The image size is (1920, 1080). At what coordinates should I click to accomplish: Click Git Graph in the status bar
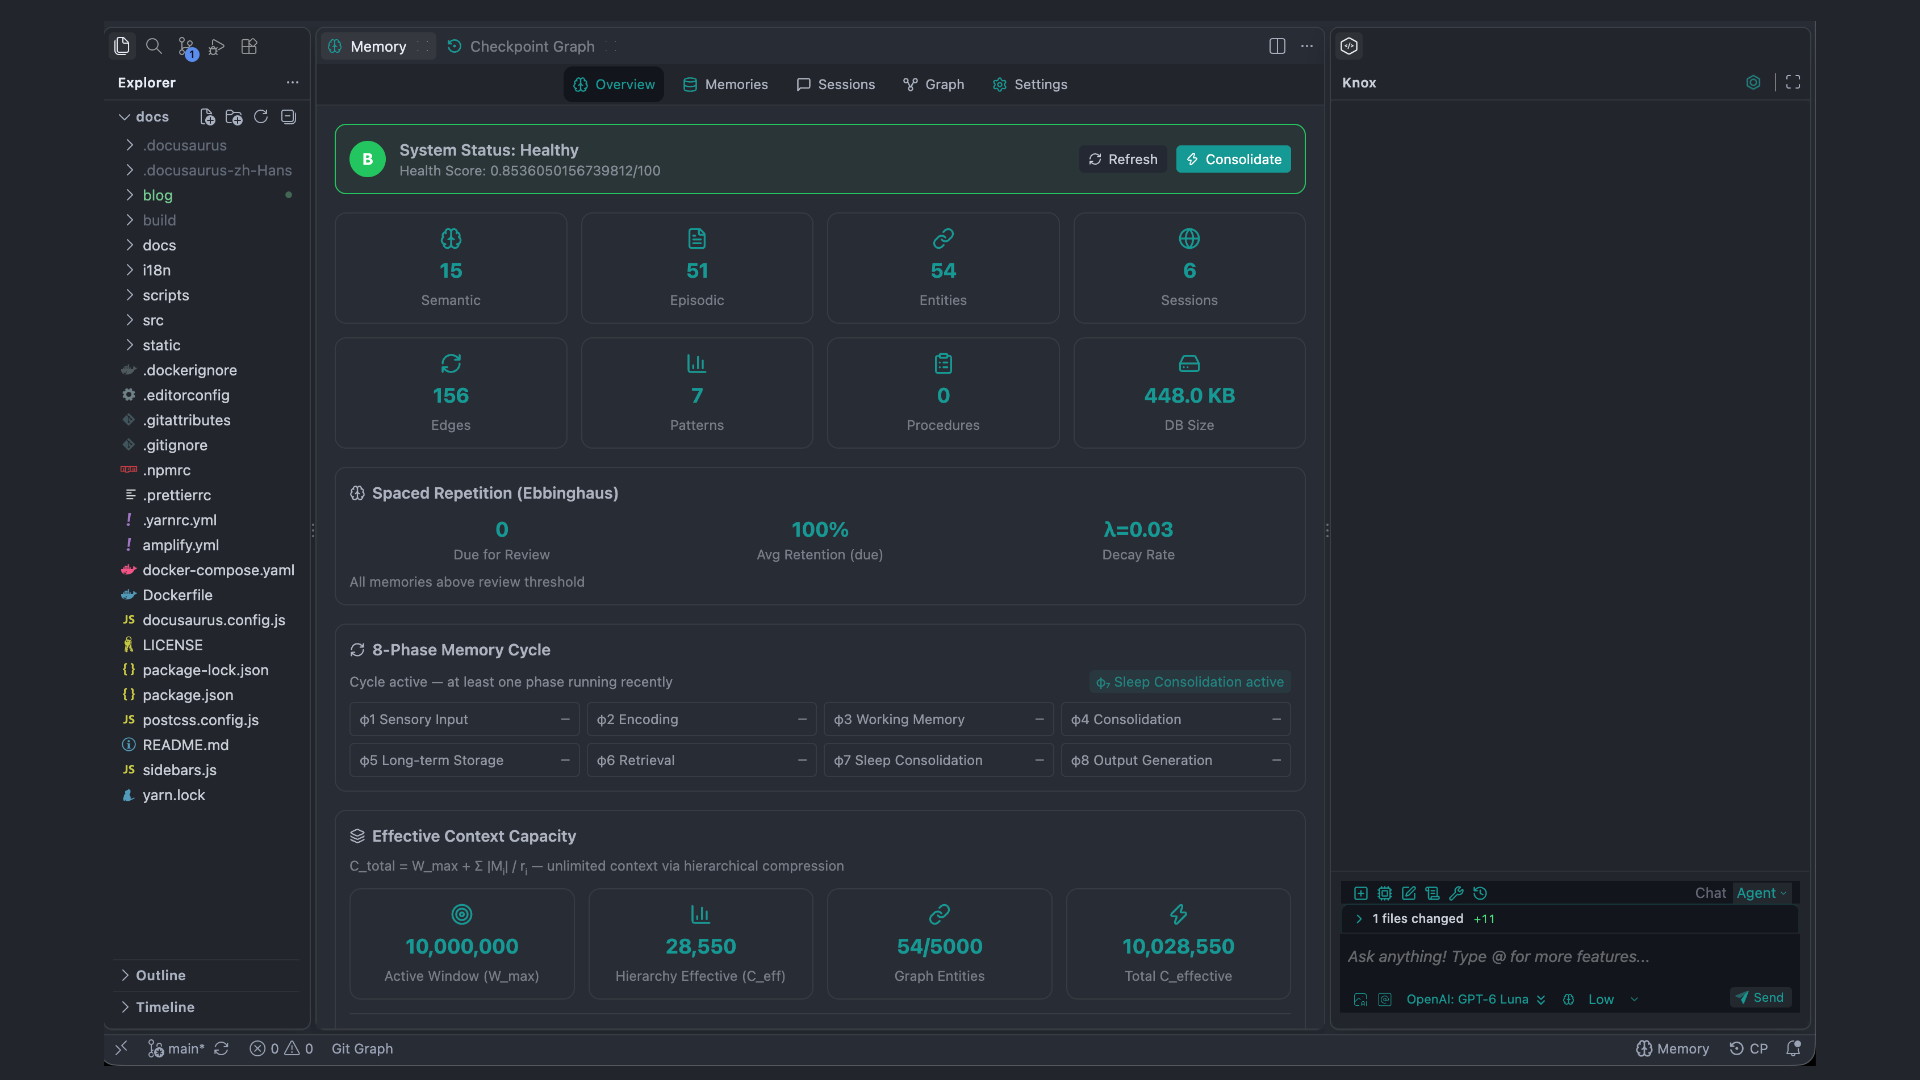pyautogui.click(x=362, y=1048)
